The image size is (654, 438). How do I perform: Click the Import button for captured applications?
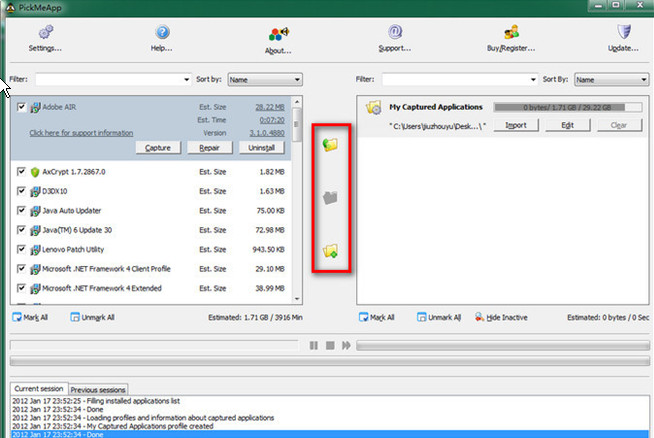(x=516, y=125)
